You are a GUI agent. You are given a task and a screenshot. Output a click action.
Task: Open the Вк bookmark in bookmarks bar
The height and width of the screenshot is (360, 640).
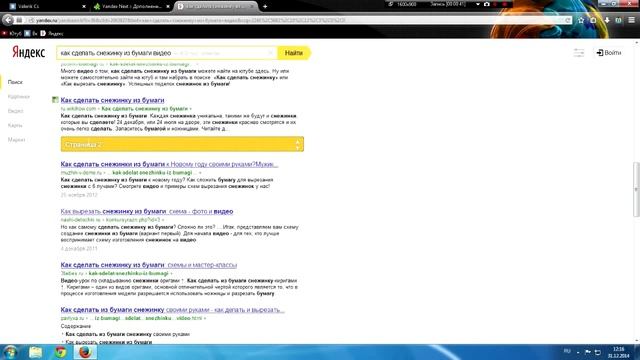tap(31, 33)
